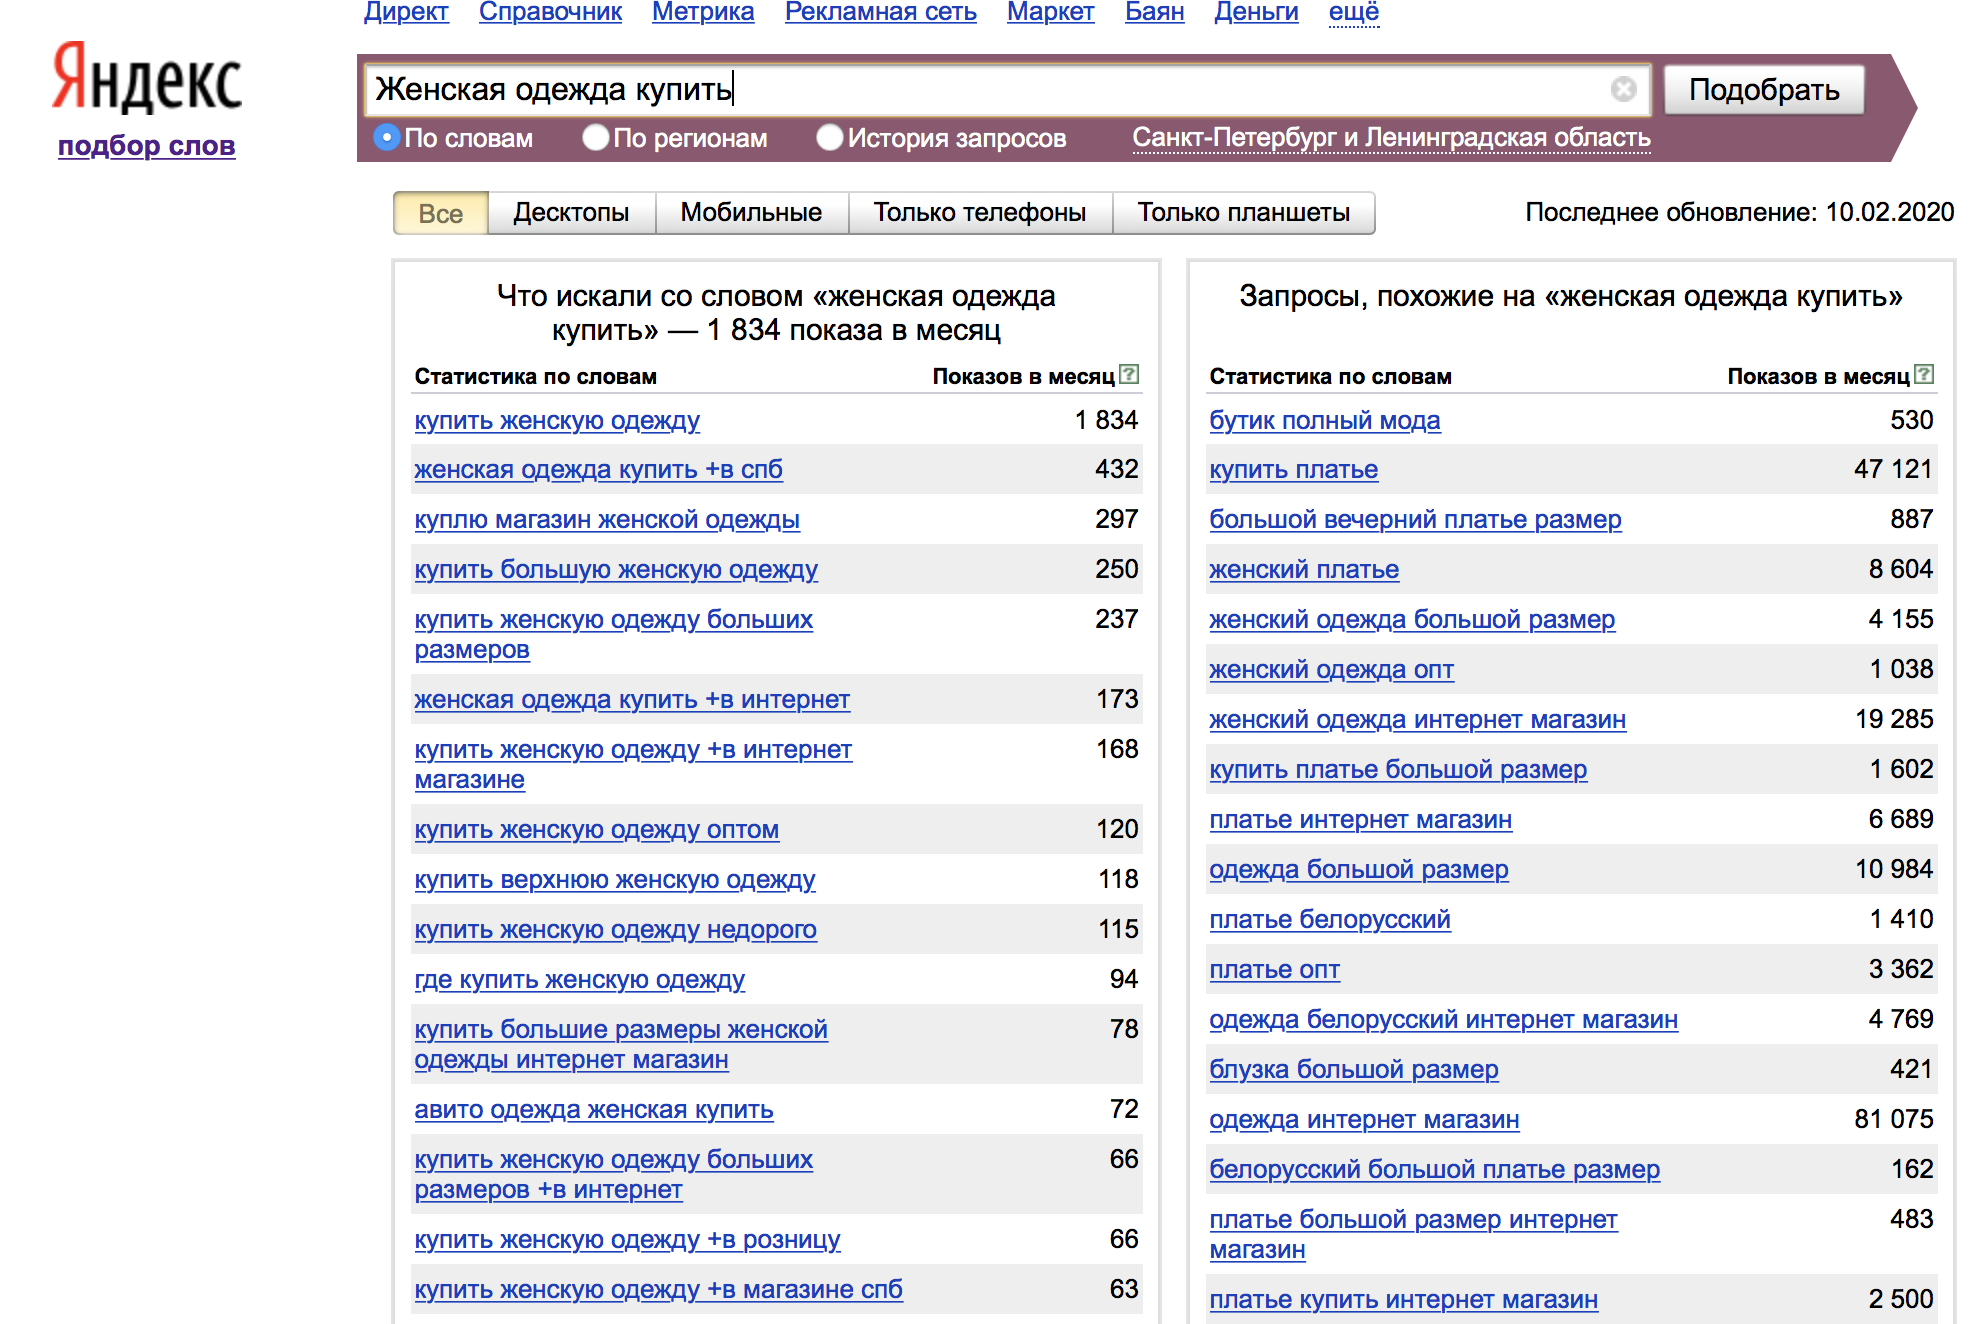Click impressions value 81 075 for одежда интернет магазин
The height and width of the screenshot is (1324, 1978).
pos(1894,1119)
